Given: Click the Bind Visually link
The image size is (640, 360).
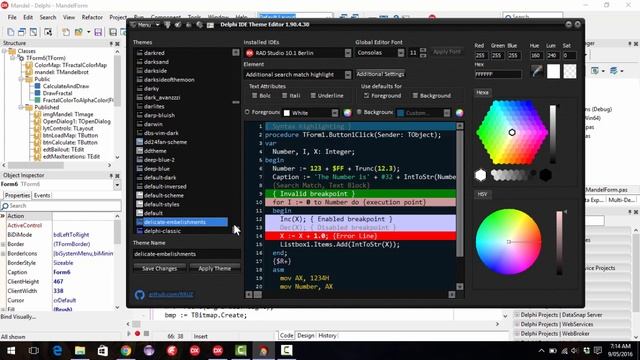Looking at the screenshot, I should coord(18,317).
